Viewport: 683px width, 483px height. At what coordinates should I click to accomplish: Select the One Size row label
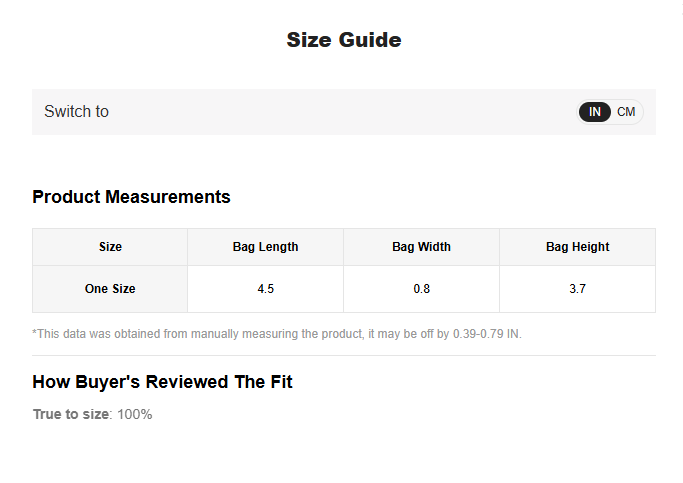[x=110, y=289]
